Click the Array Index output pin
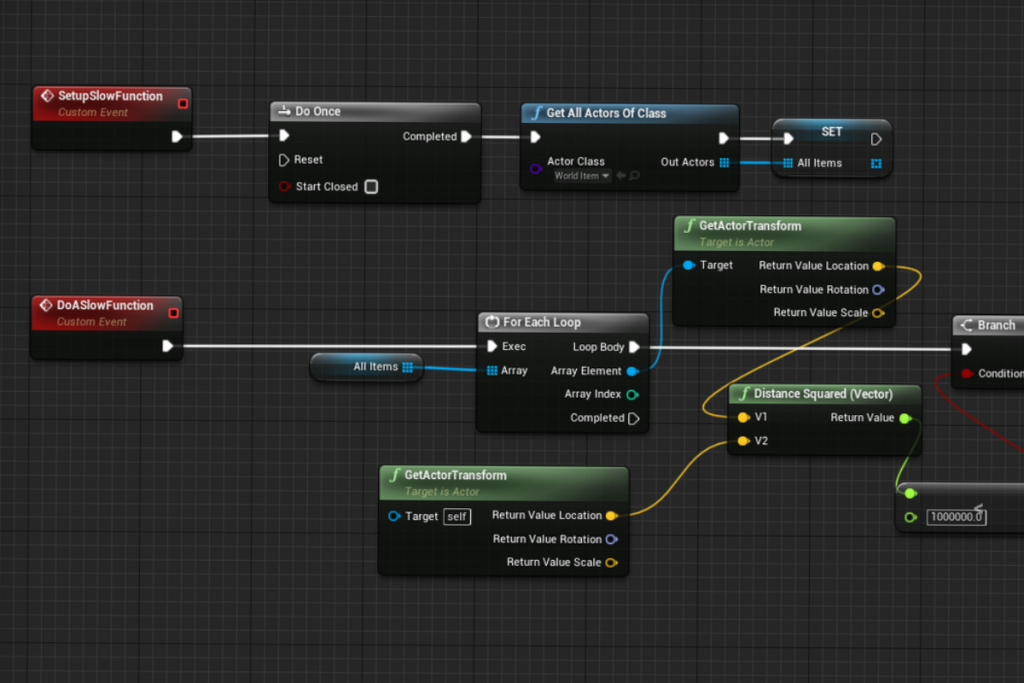The height and width of the screenshot is (683, 1024). point(632,395)
